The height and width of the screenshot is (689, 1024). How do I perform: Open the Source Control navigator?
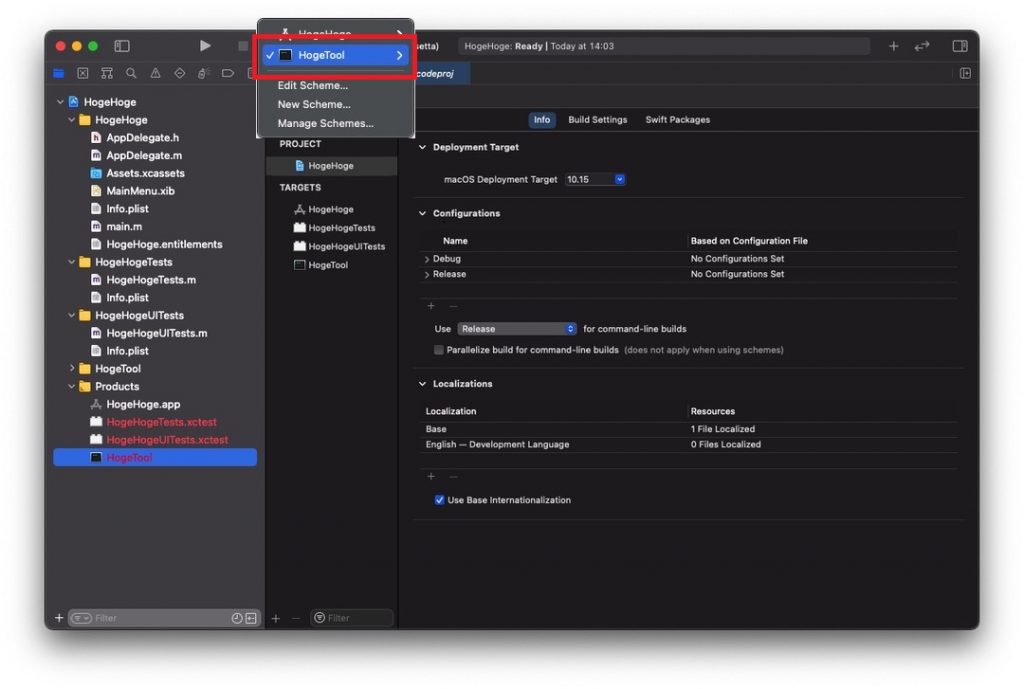pyautogui.click(x=83, y=73)
